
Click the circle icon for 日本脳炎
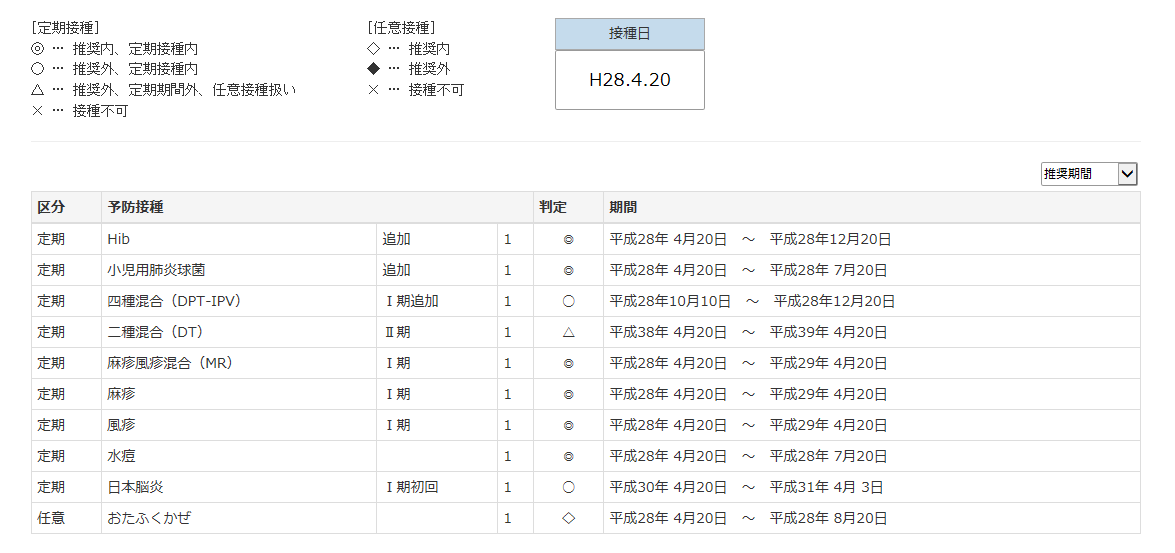(x=568, y=487)
